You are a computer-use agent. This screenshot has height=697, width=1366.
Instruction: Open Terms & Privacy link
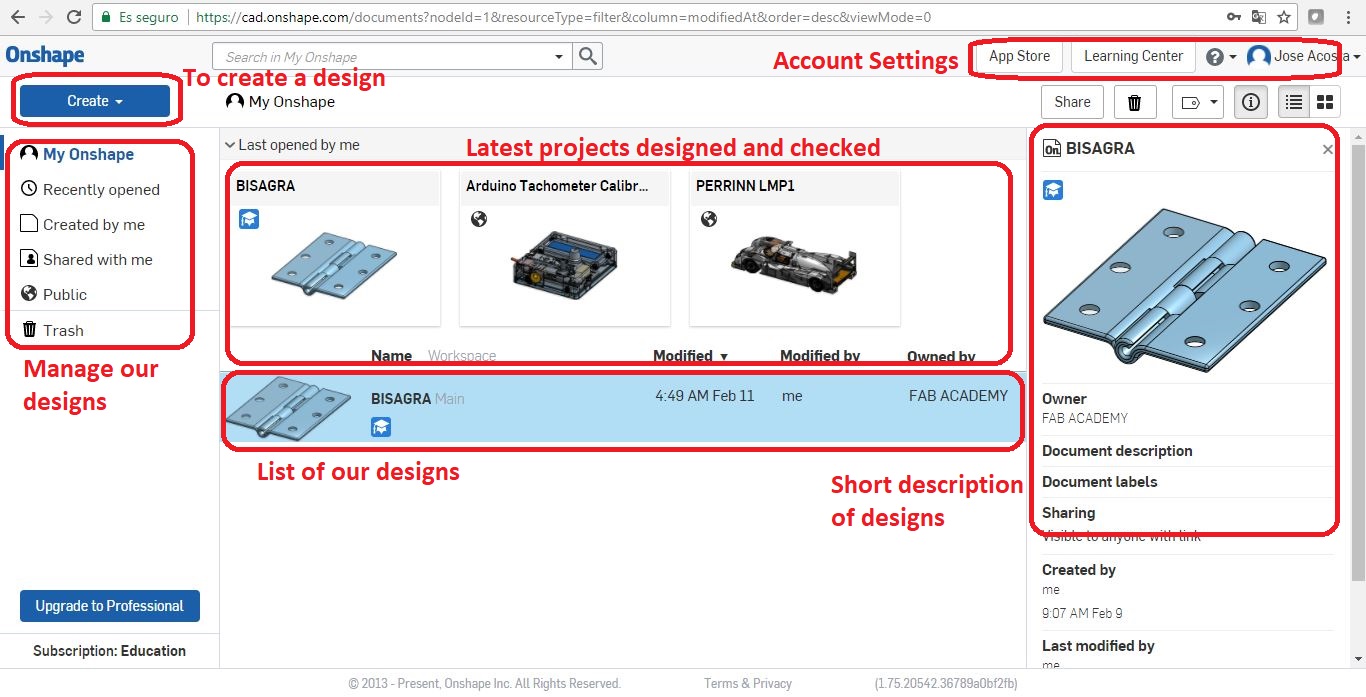pyautogui.click(x=748, y=684)
